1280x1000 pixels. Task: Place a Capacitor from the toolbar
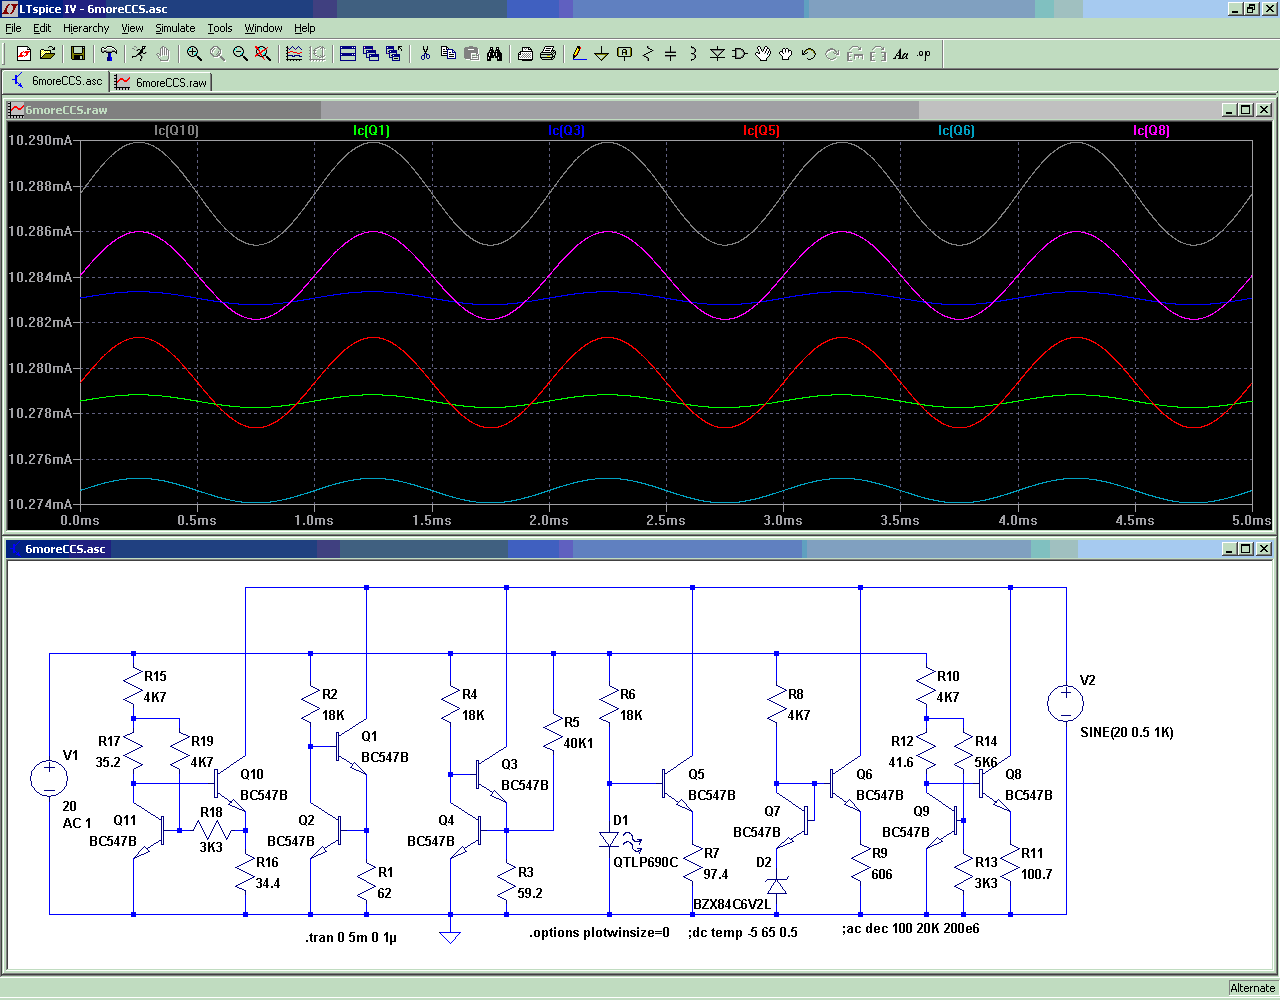tap(671, 54)
